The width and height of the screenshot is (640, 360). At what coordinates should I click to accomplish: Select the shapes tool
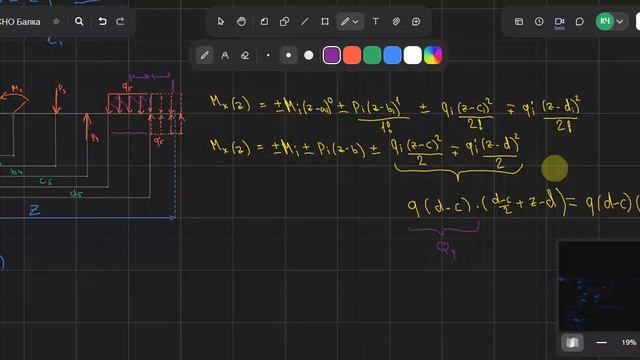(284, 21)
